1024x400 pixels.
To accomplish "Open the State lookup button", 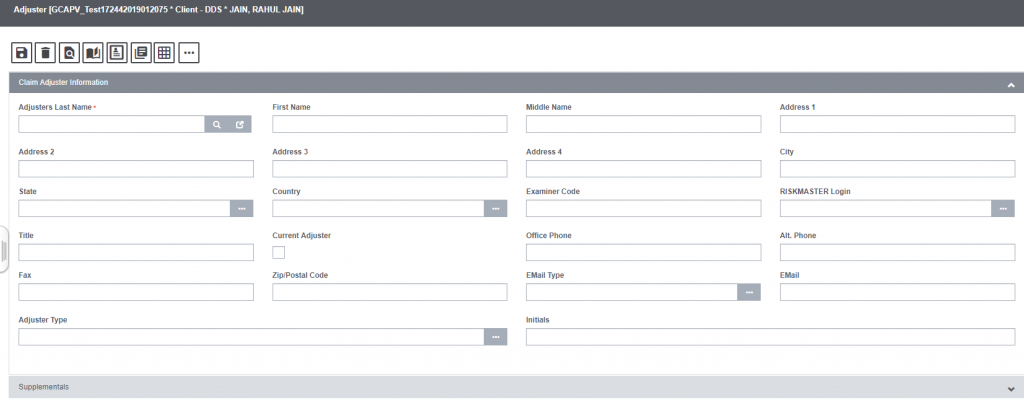I will (x=242, y=208).
